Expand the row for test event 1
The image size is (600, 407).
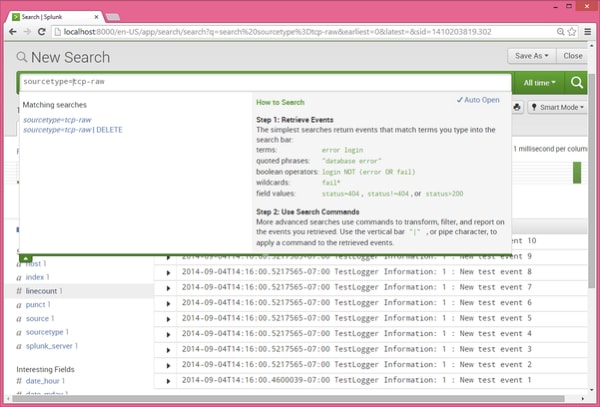168,381
